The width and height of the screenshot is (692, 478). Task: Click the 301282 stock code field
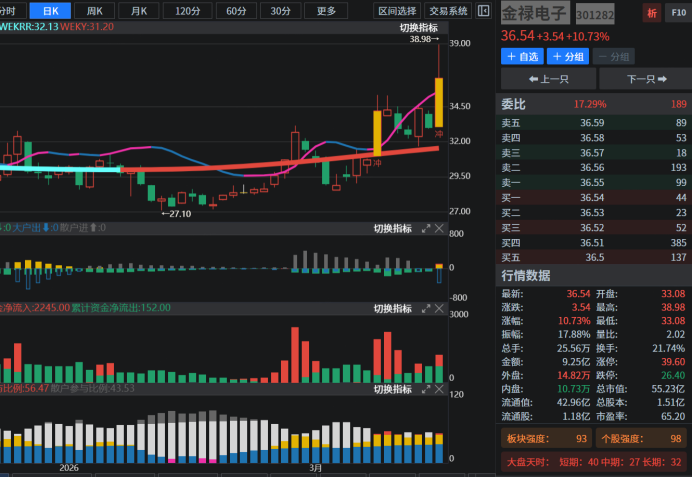click(595, 15)
